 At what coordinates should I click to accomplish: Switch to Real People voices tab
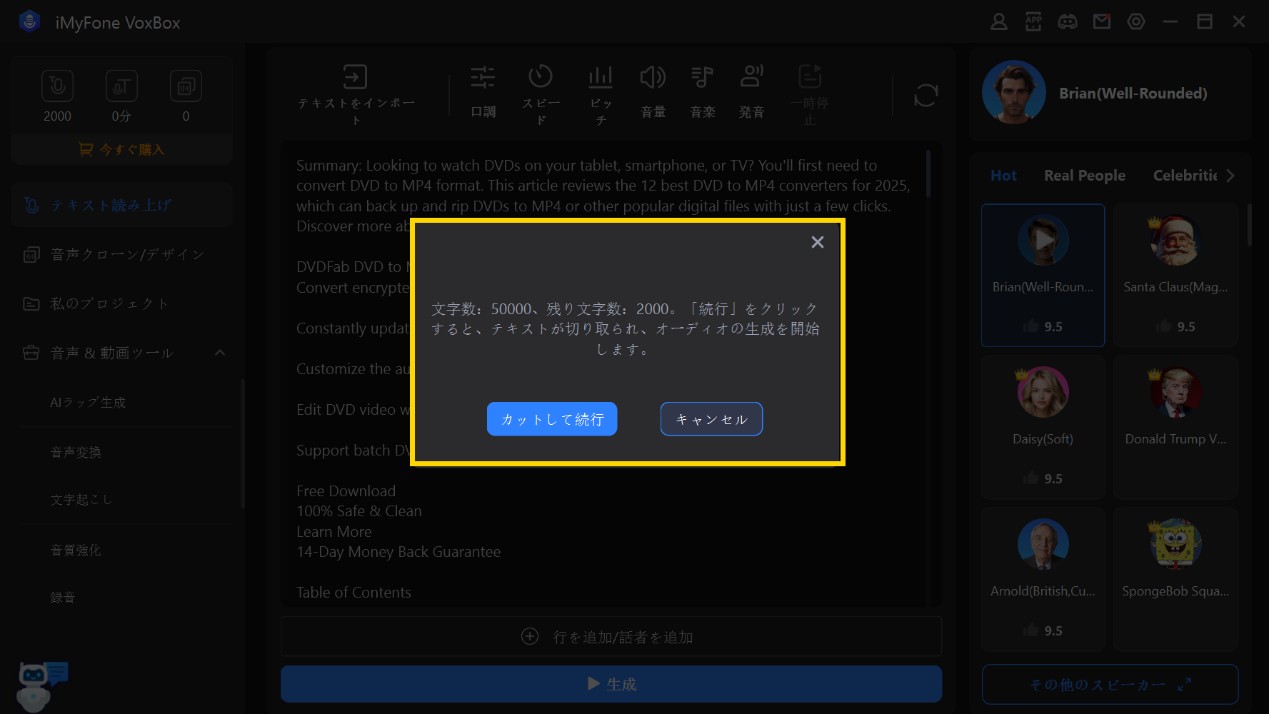[1084, 175]
